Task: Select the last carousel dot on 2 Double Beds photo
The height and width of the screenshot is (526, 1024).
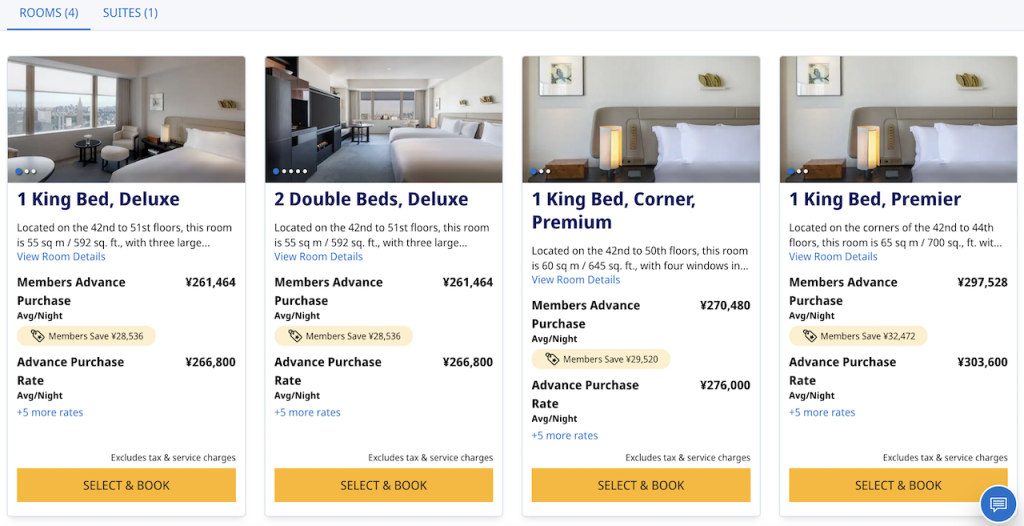Action: click(304, 171)
